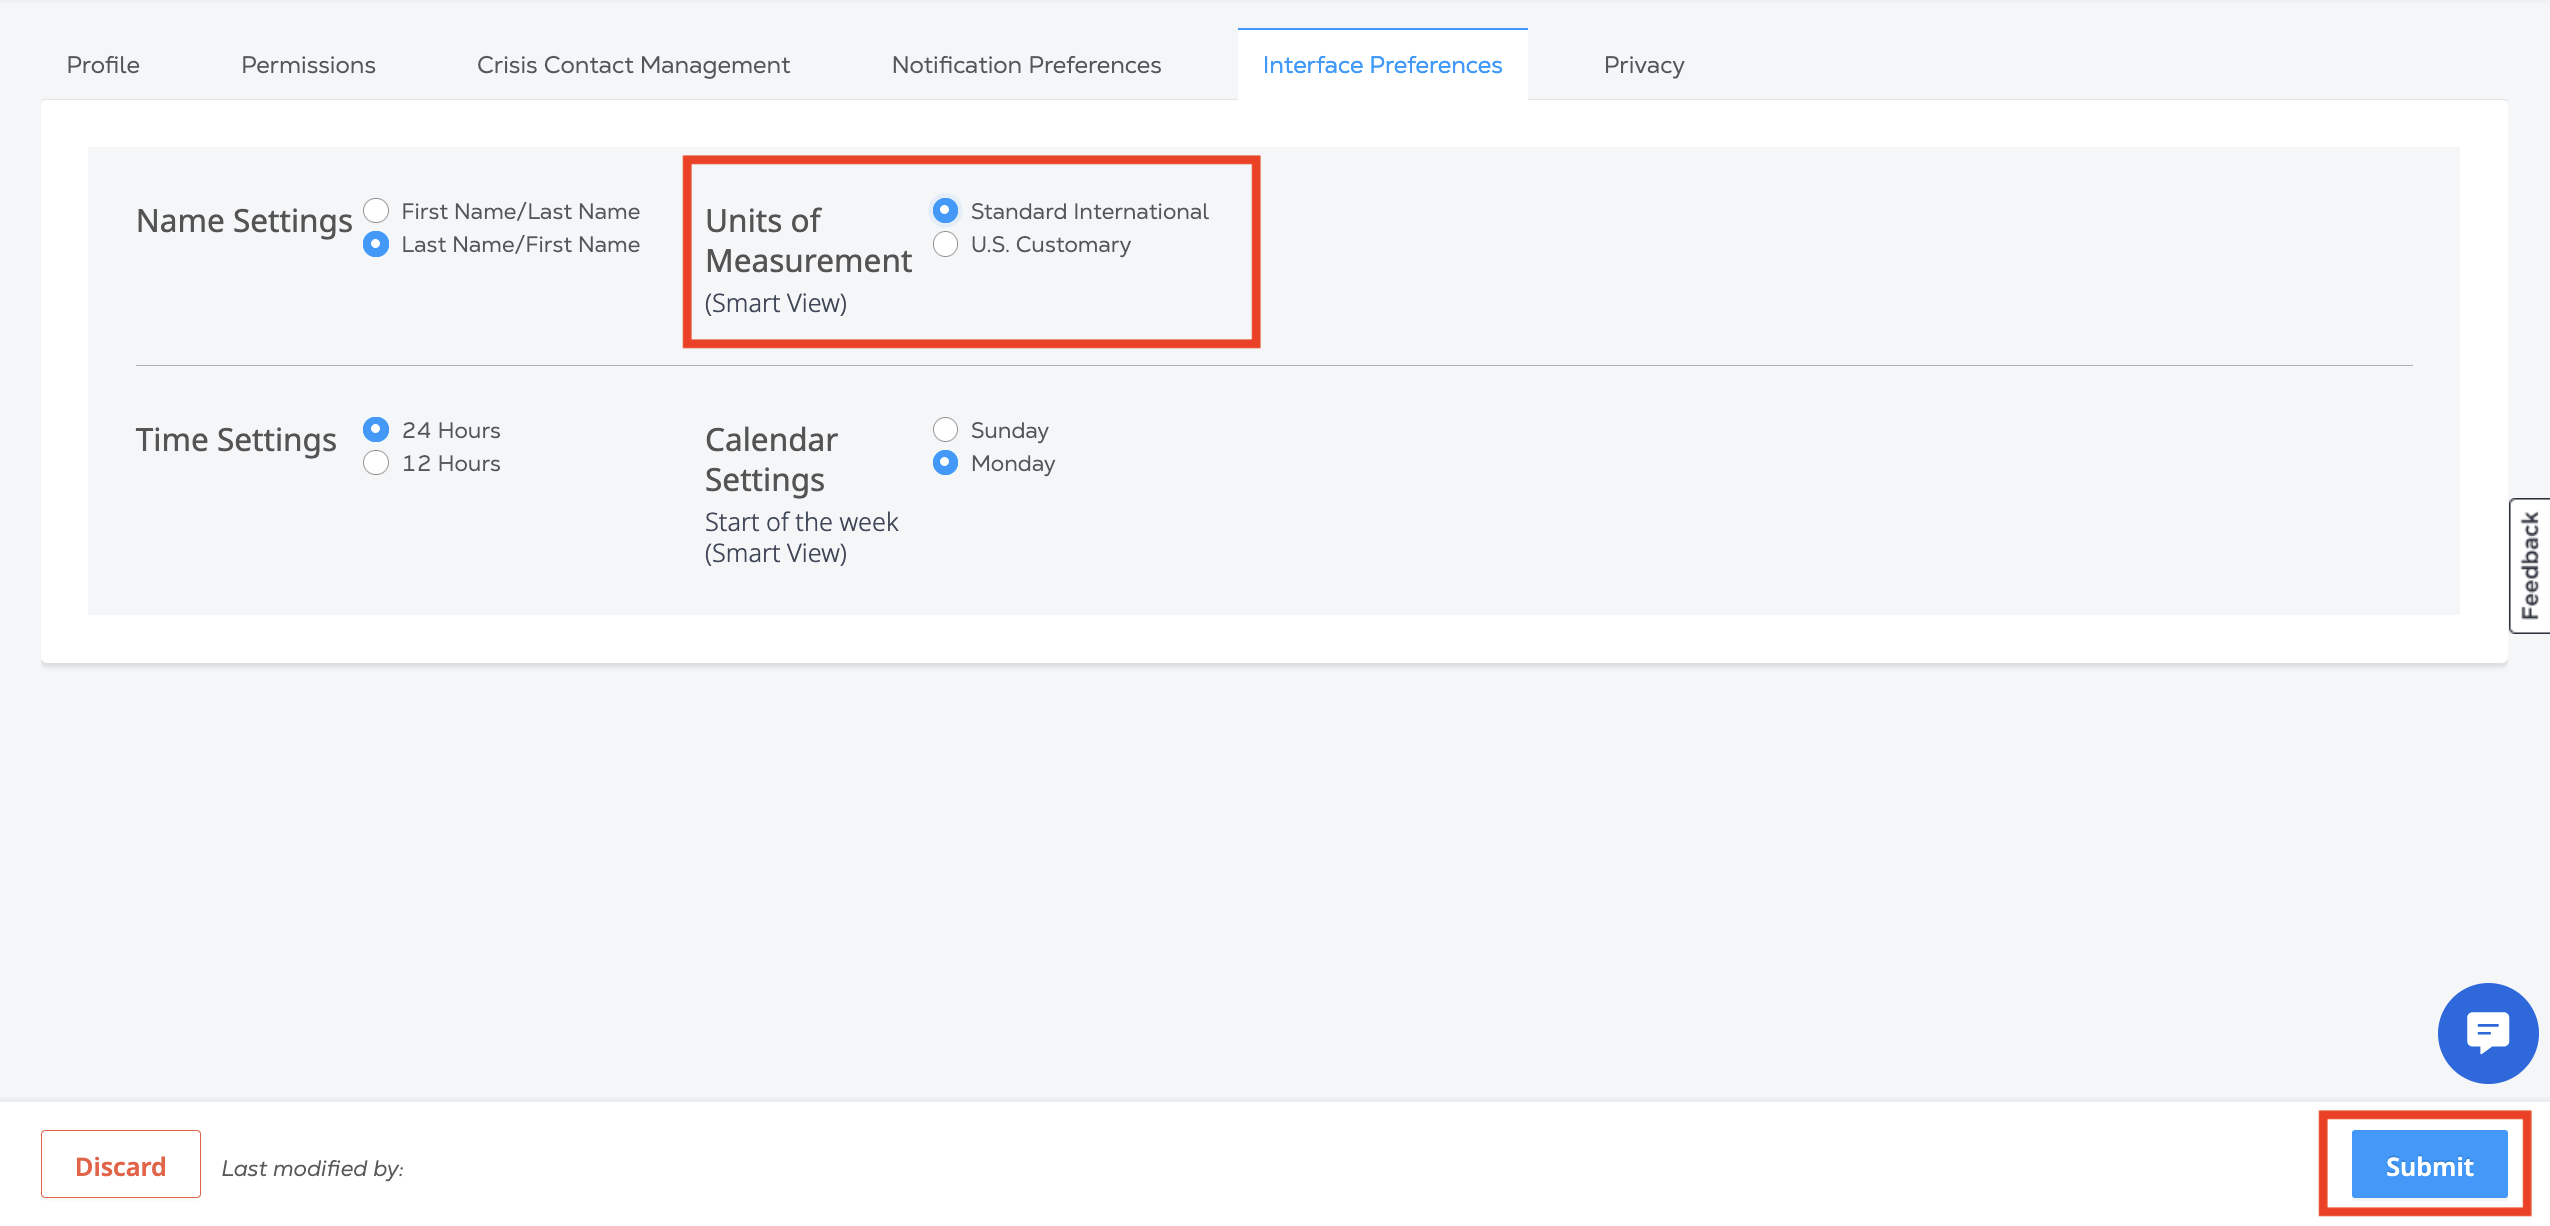Select 12 Hours time format
Image resolution: width=2550 pixels, height=1226 pixels.
pyautogui.click(x=376, y=463)
